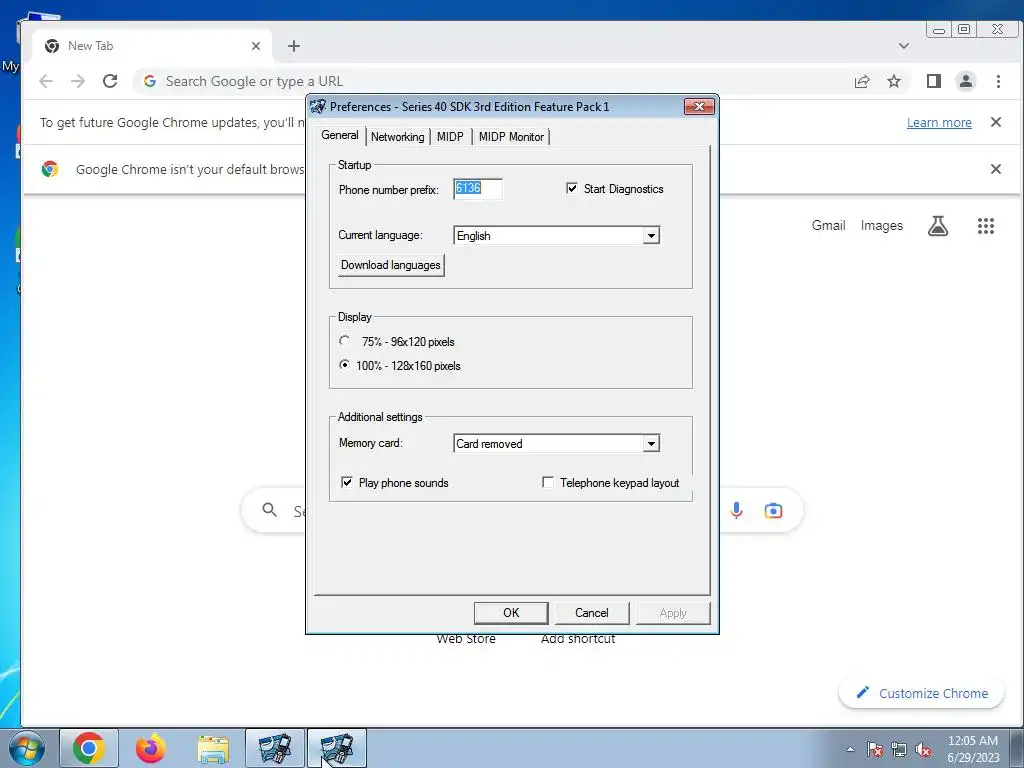The image size is (1024, 768).
Task: Open Chrome profile avatar
Action: pos(966,81)
